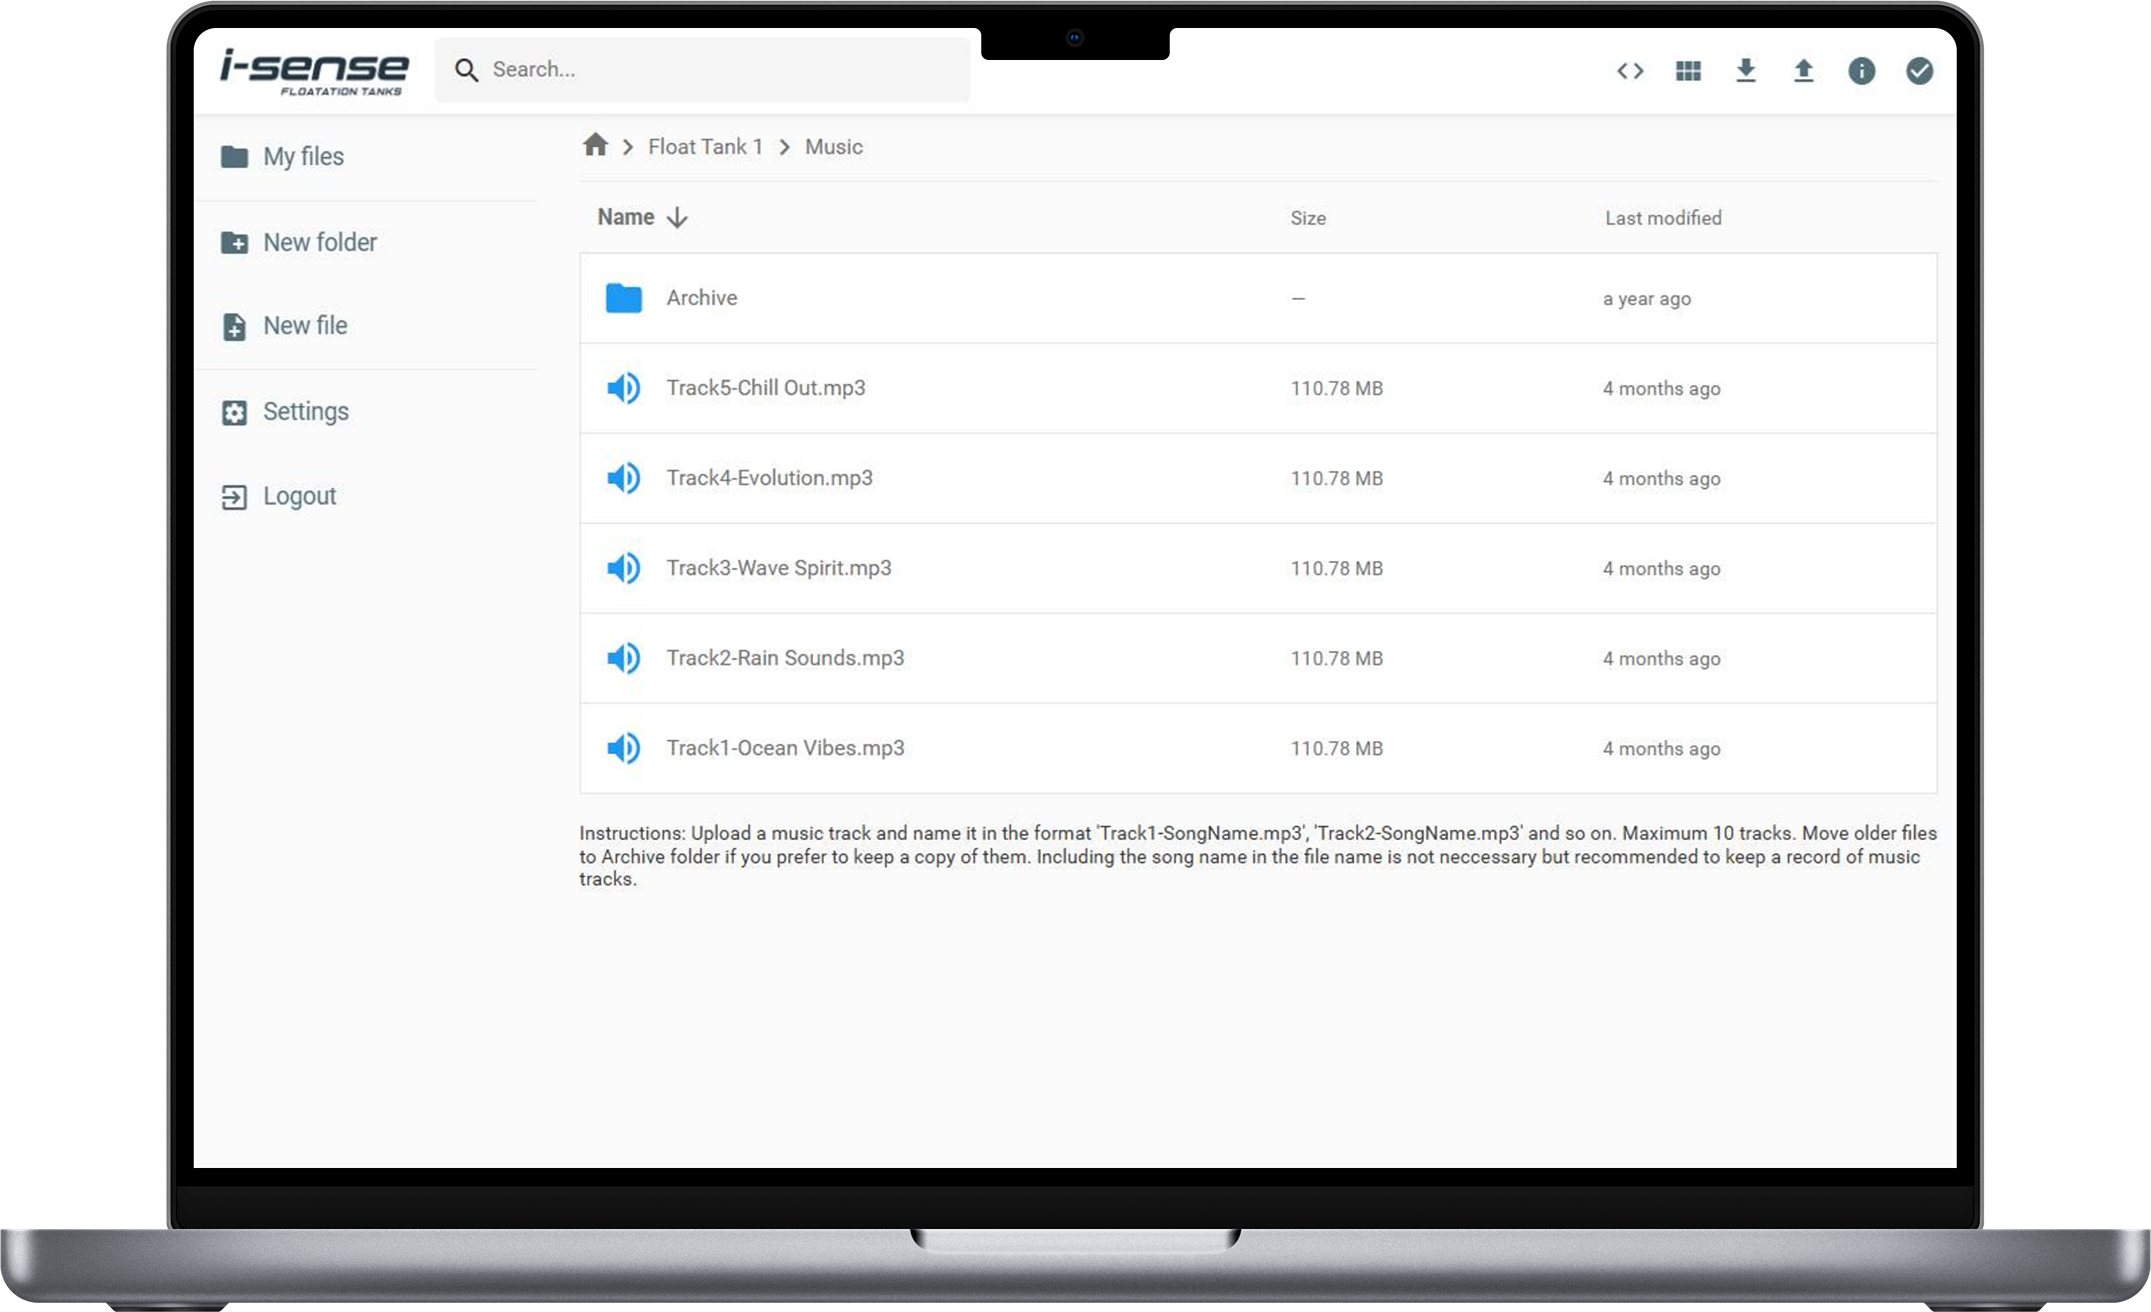Viewport: 2151px width, 1312px height.
Task: Click speaker icon of Track1-Ocean Vibes.mp3
Action: point(624,748)
